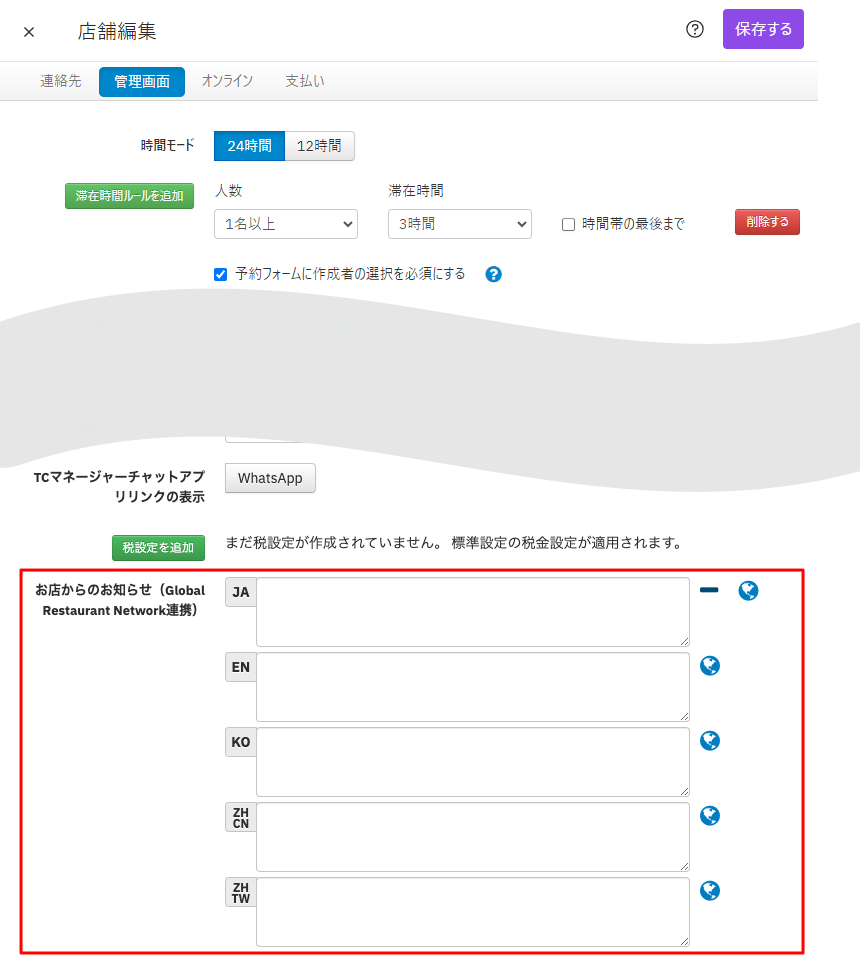Click the minus icon beside JA field

pyautogui.click(x=709, y=590)
